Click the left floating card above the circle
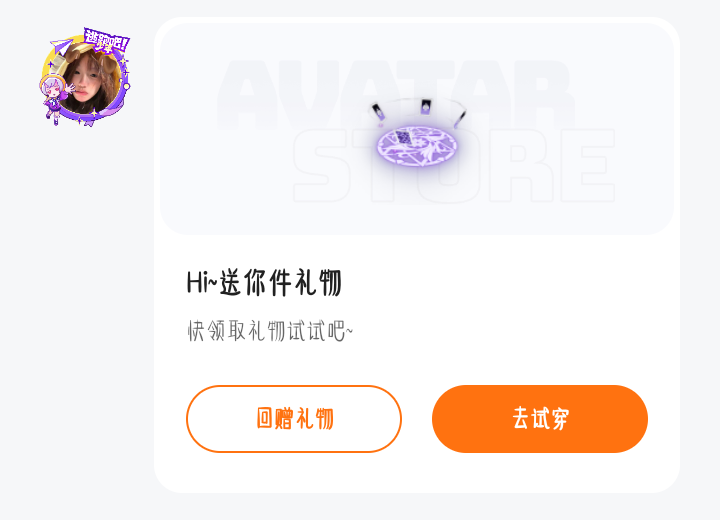 pos(378,111)
